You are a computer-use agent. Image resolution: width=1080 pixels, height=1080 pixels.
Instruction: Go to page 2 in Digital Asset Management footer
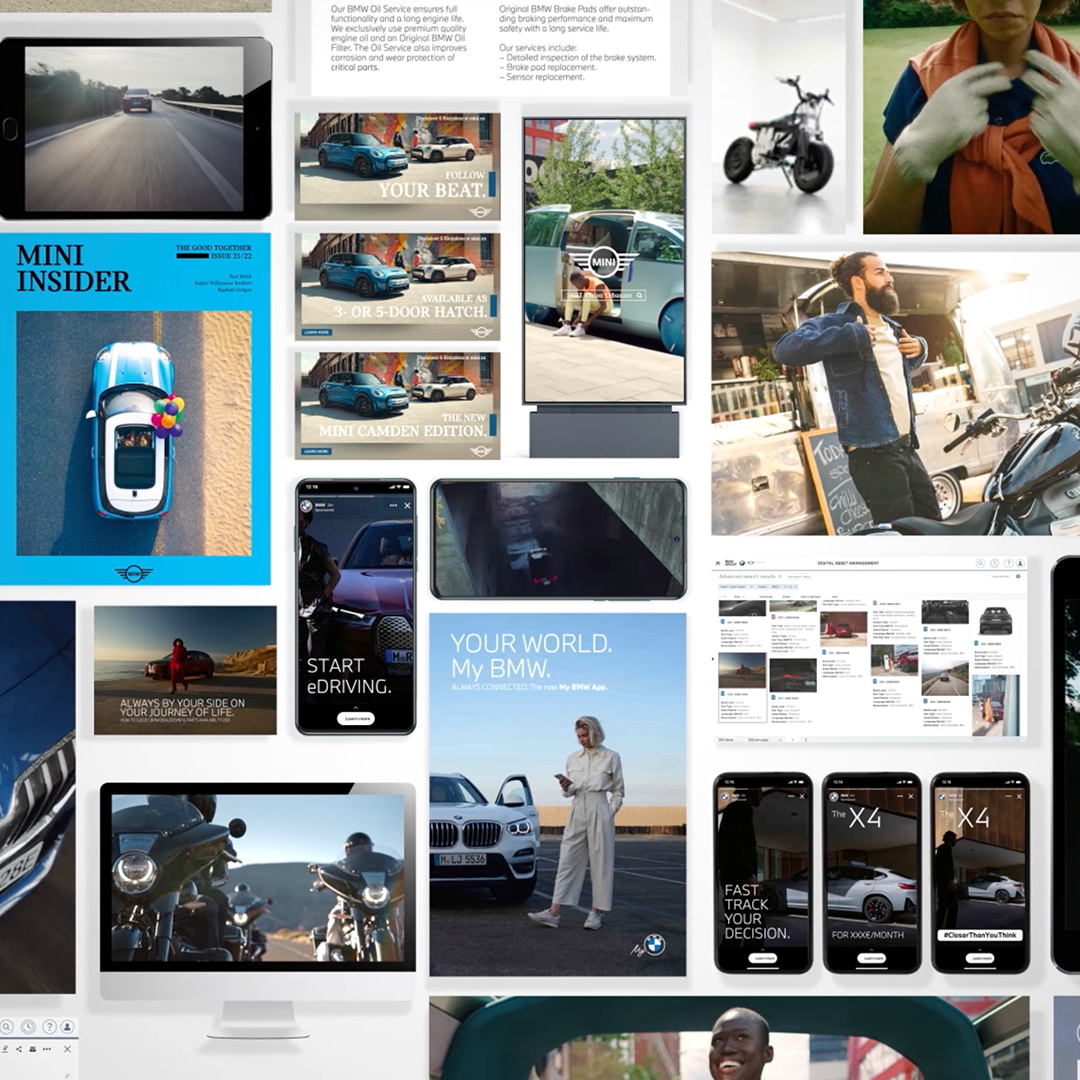(806, 740)
